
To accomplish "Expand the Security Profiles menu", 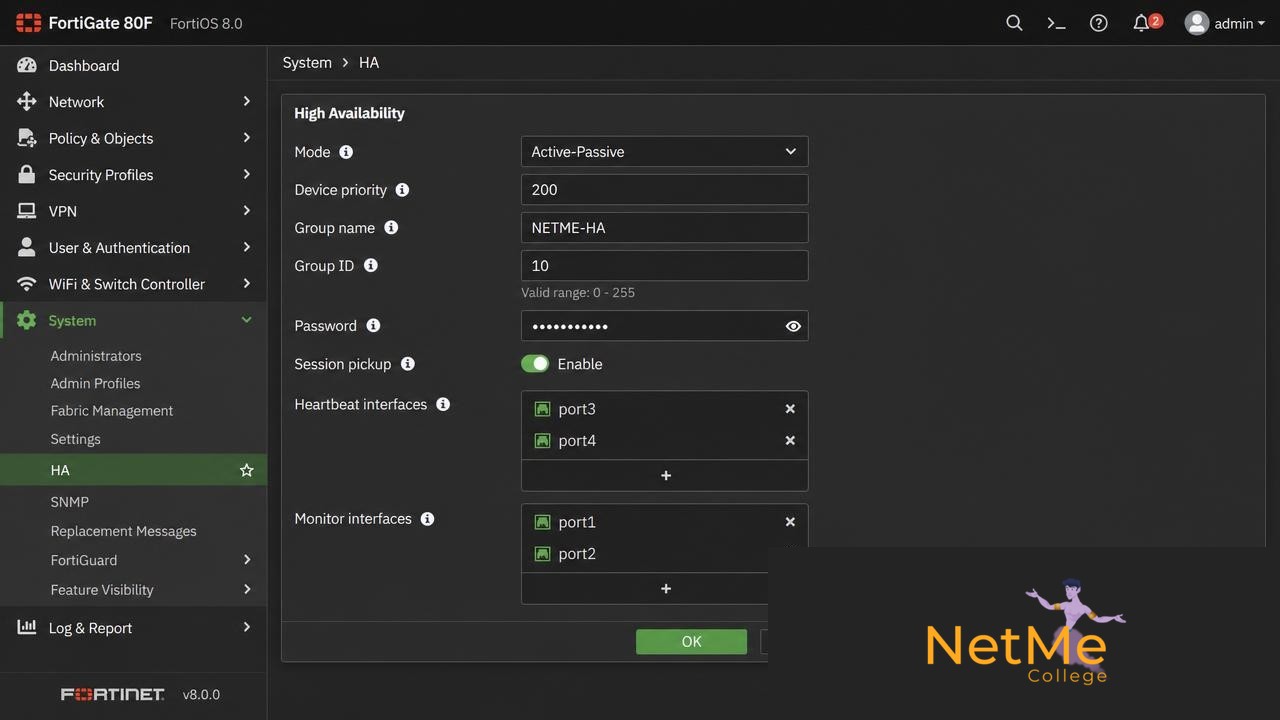I will (x=133, y=175).
